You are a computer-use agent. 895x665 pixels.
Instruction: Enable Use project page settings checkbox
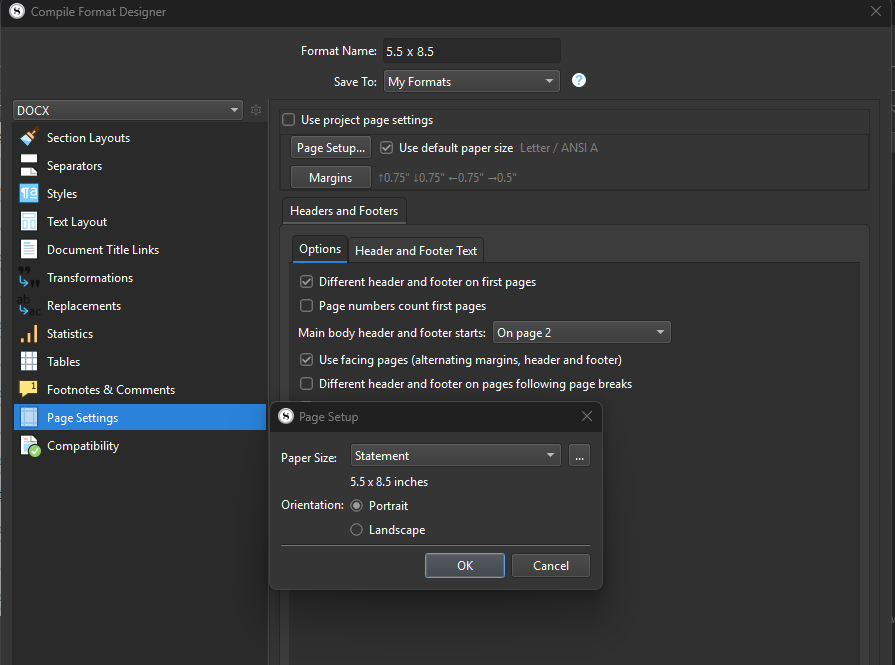point(289,120)
